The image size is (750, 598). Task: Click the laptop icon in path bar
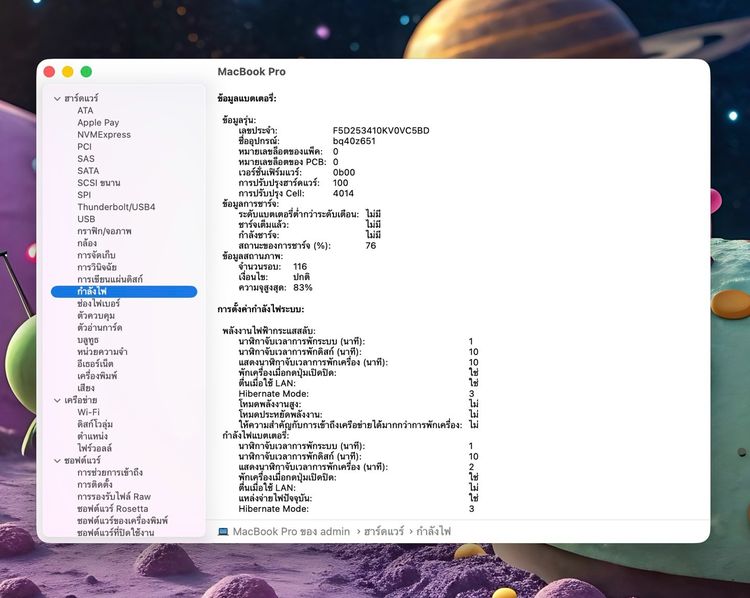point(223,532)
